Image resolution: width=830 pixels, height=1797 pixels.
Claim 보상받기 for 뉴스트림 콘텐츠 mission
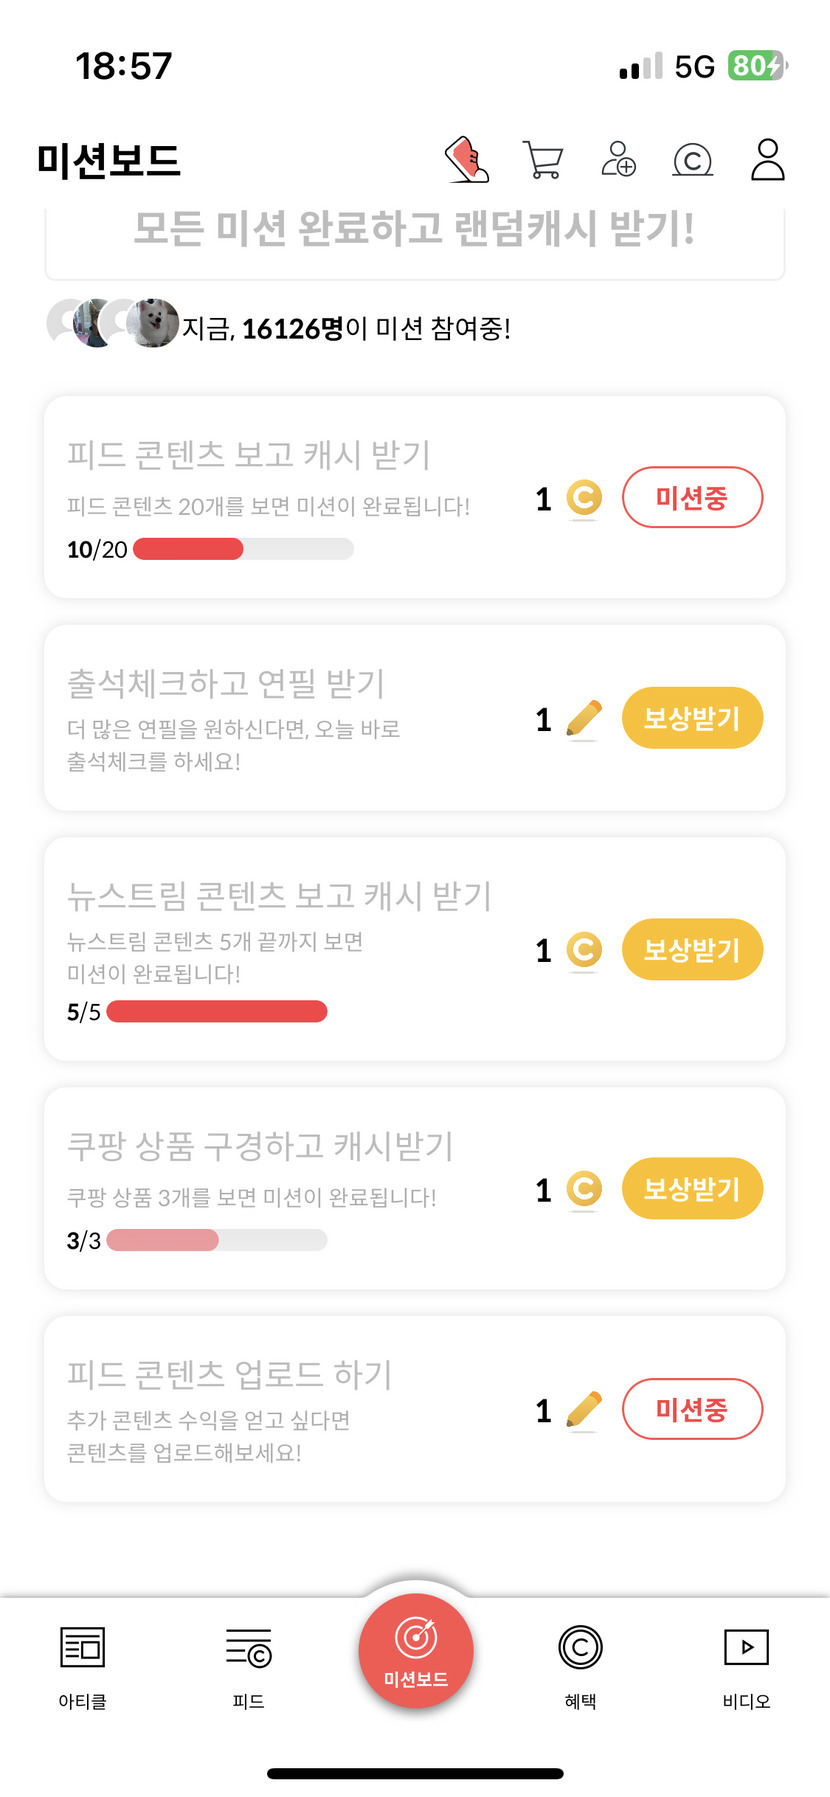tap(692, 949)
